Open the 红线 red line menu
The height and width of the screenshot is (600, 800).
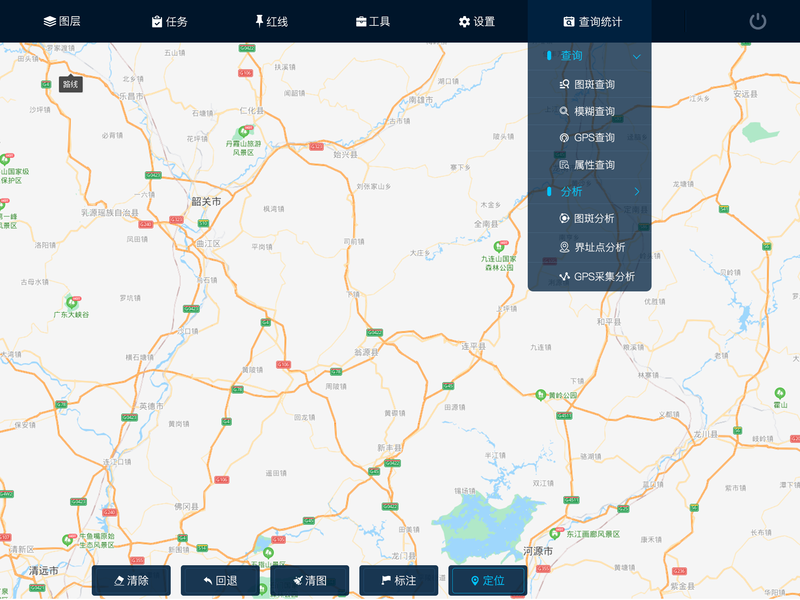point(271,21)
